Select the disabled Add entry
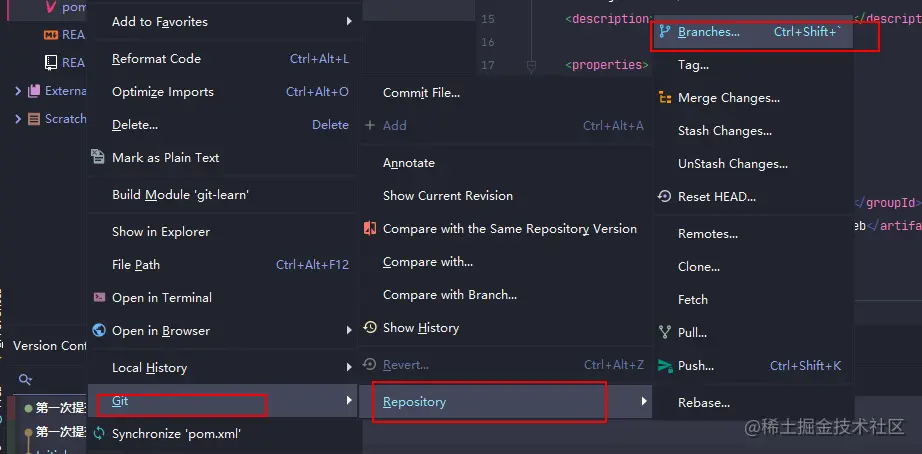Viewport: 922px width, 454px height. tap(506, 125)
